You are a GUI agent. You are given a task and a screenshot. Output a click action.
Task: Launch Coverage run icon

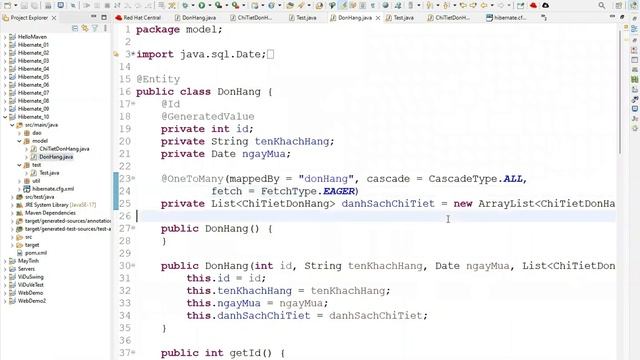click(218, 5)
